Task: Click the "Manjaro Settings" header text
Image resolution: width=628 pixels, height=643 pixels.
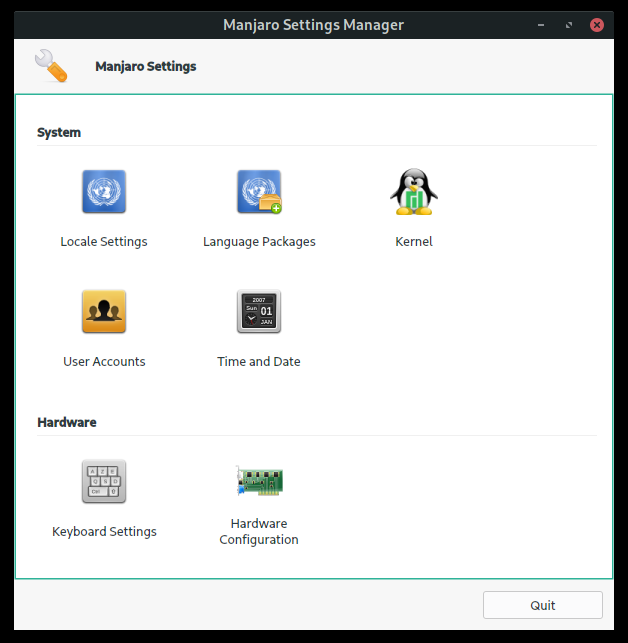Action: tap(146, 66)
